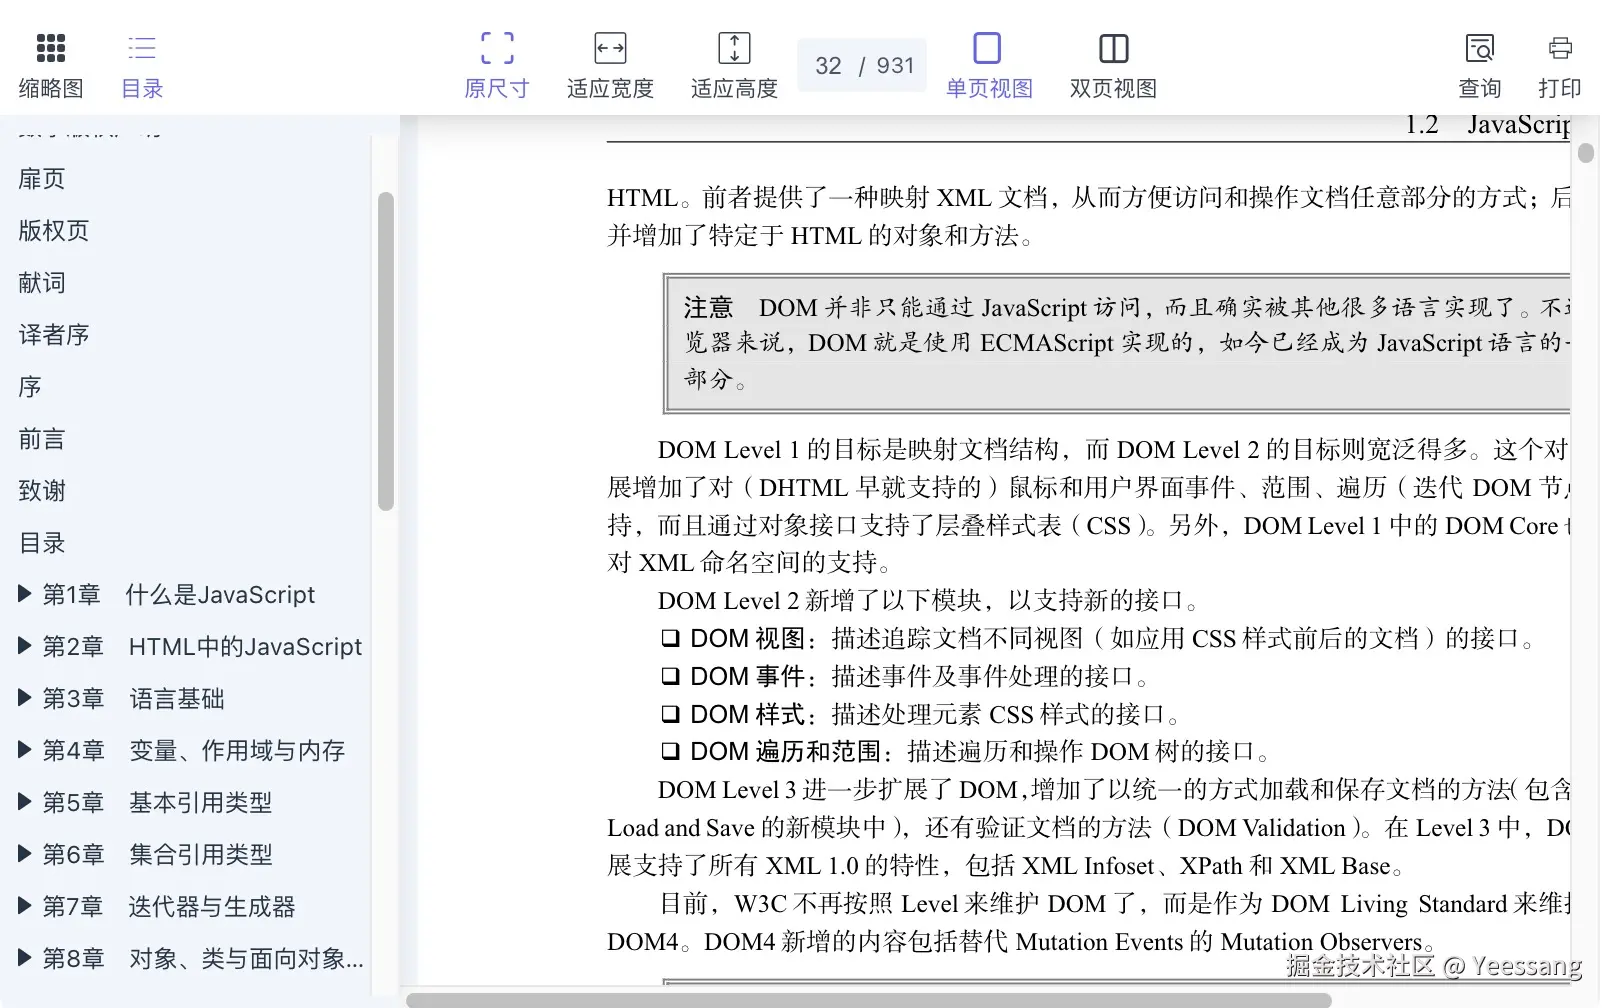
Task: Click the page number input field
Action: pyautogui.click(x=829, y=64)
